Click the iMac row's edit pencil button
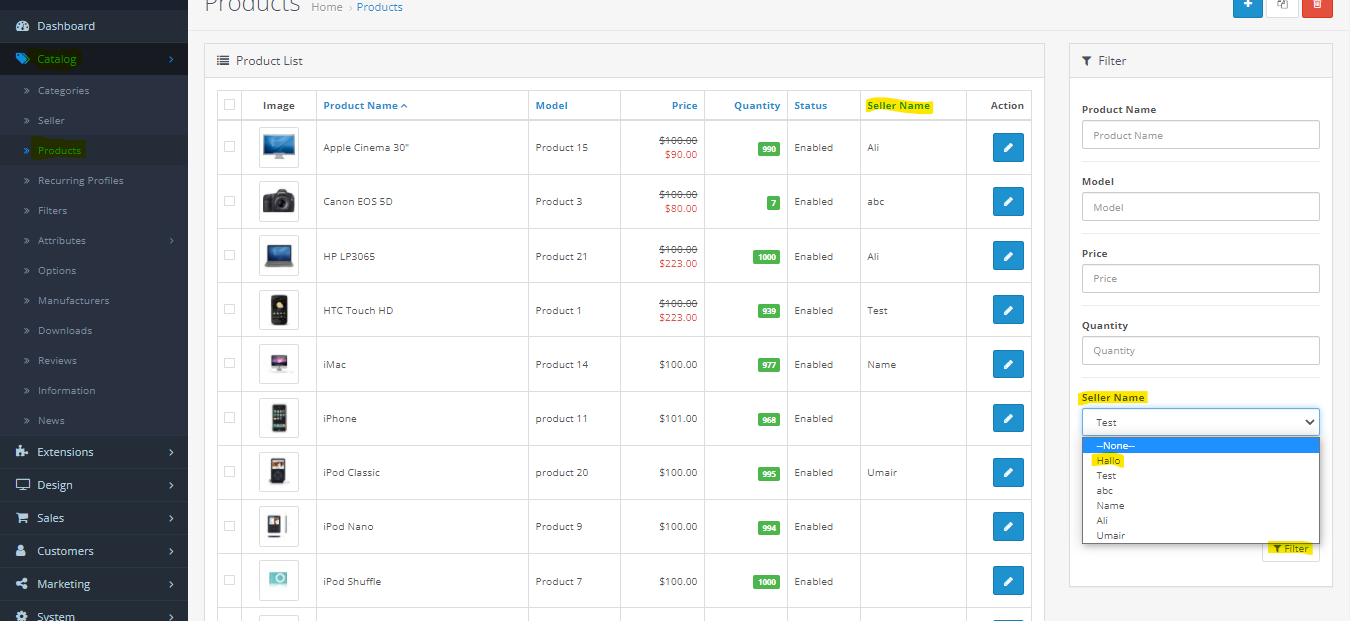Viewport: 1350px width, 621px height. pyautogui.click(x=1008, y=364)
